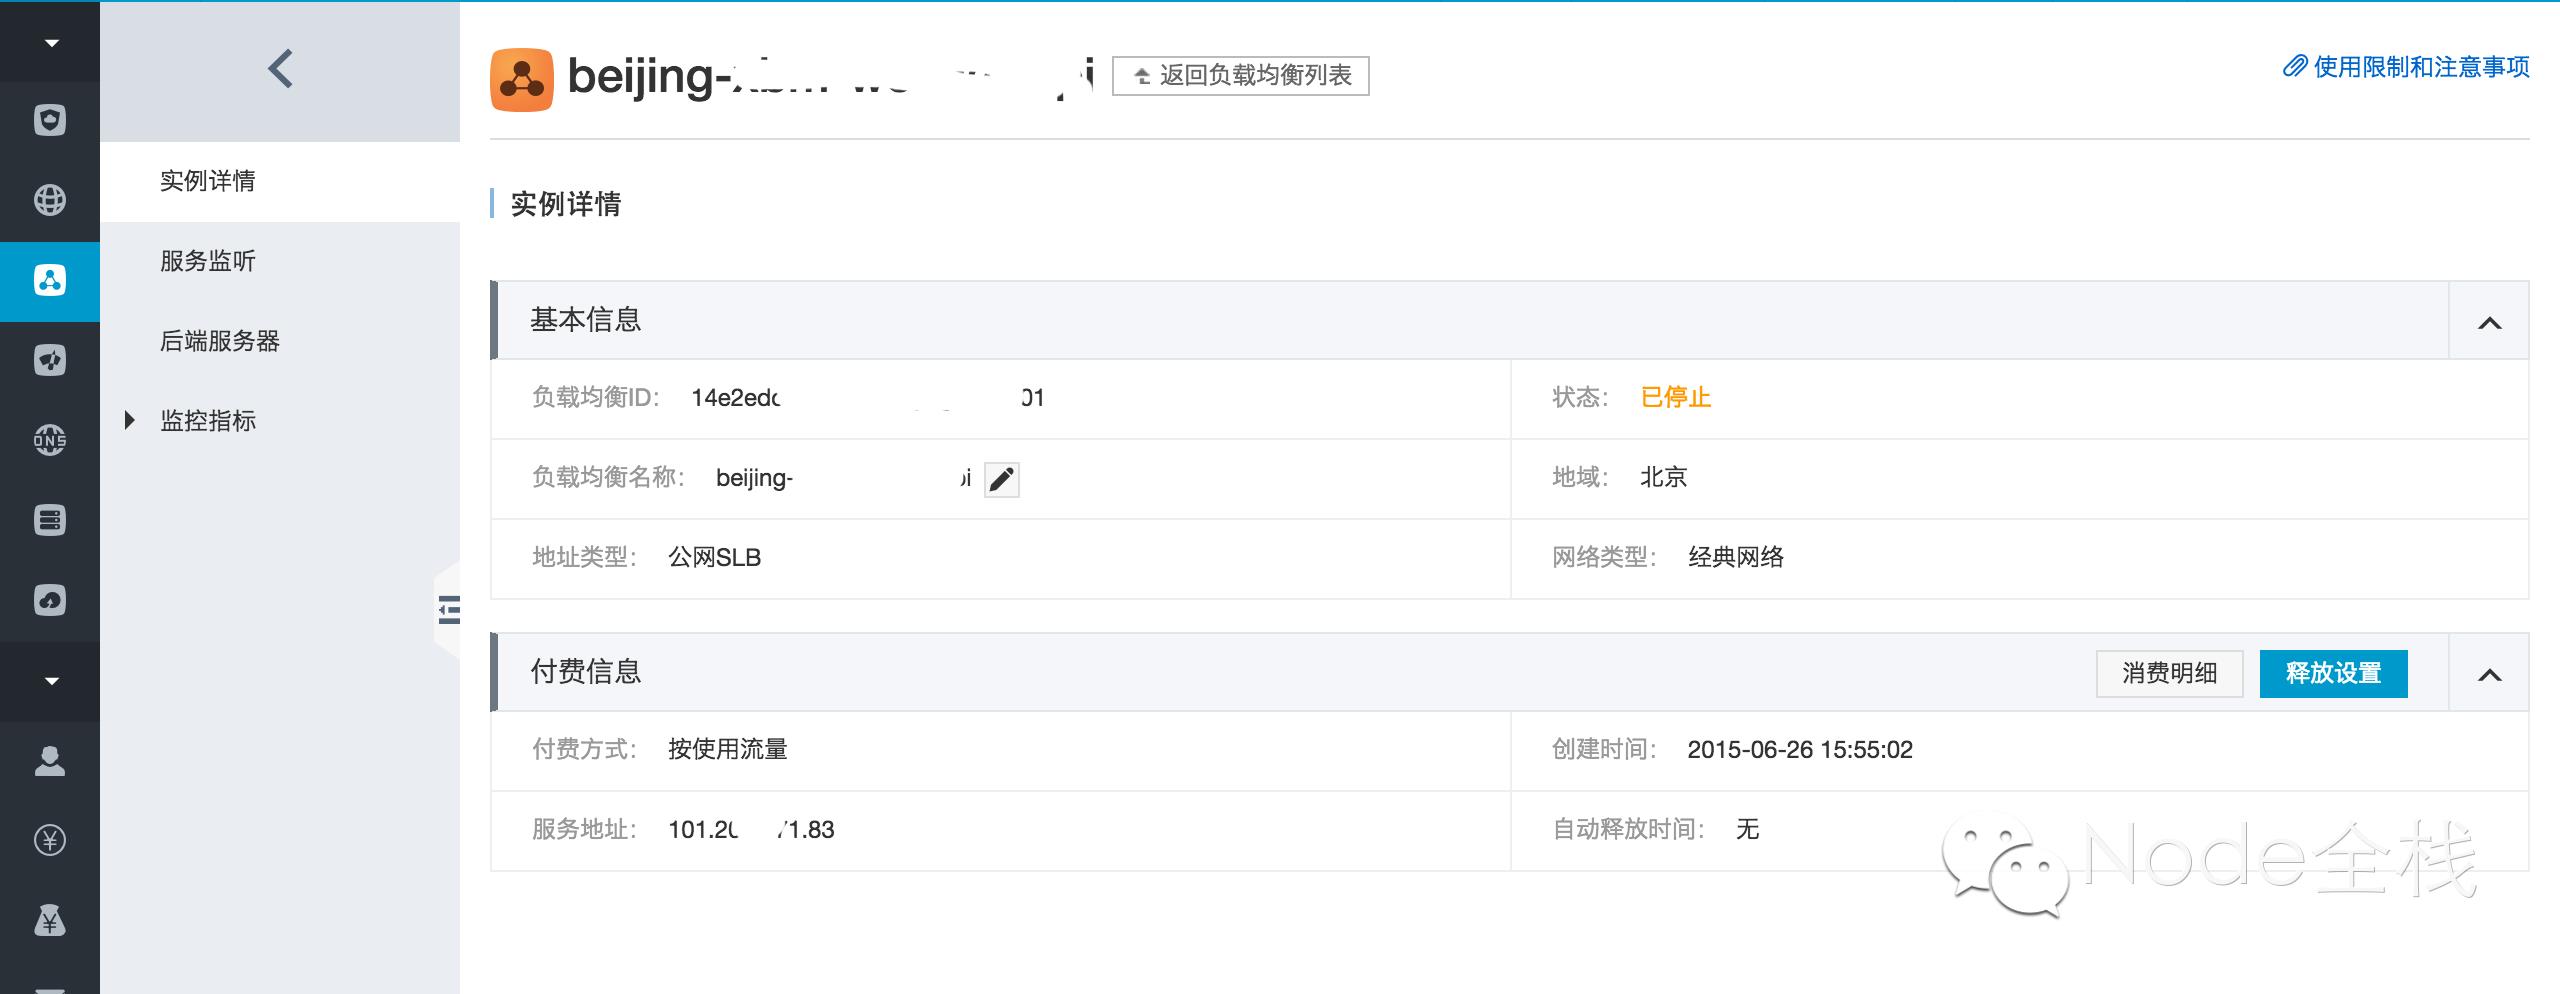Screen dimensions: 2560x994
Task: Open the user account icon in sidebar
Action: tap(50, 760)
